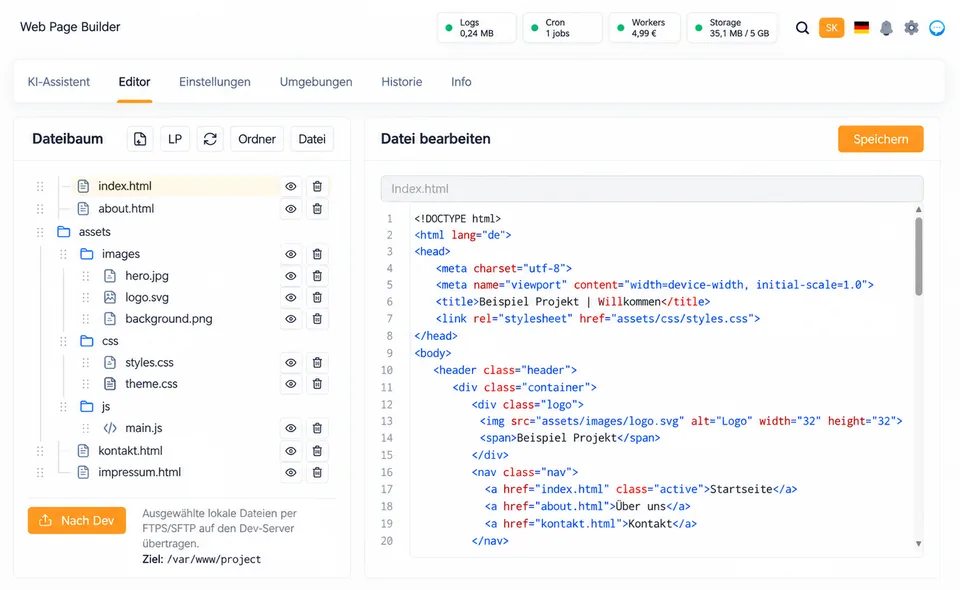
Task: Delete the images folder
Action: [x=317, y=254]
